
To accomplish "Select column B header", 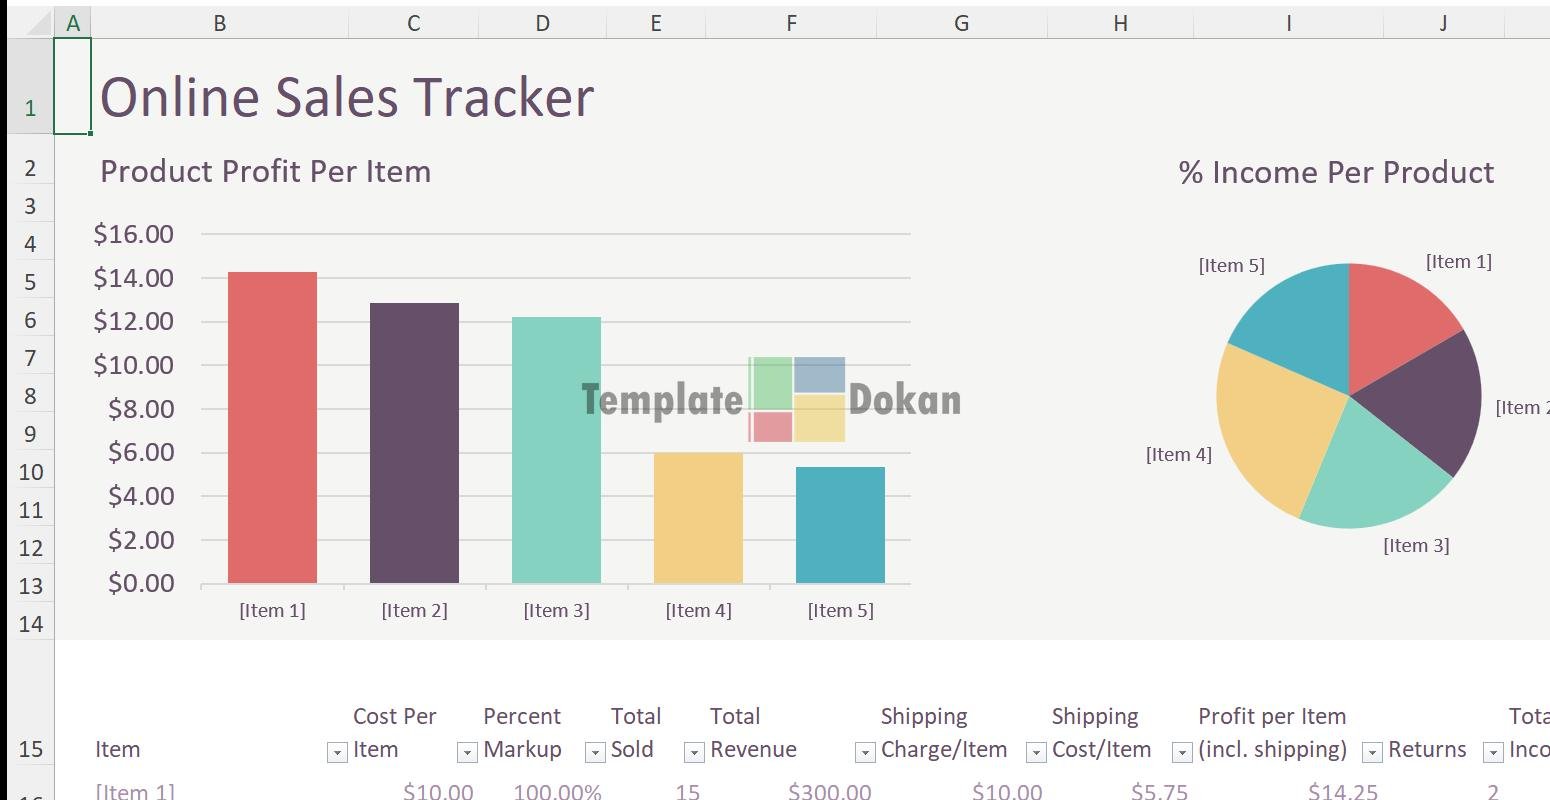I will click(219, 23).
